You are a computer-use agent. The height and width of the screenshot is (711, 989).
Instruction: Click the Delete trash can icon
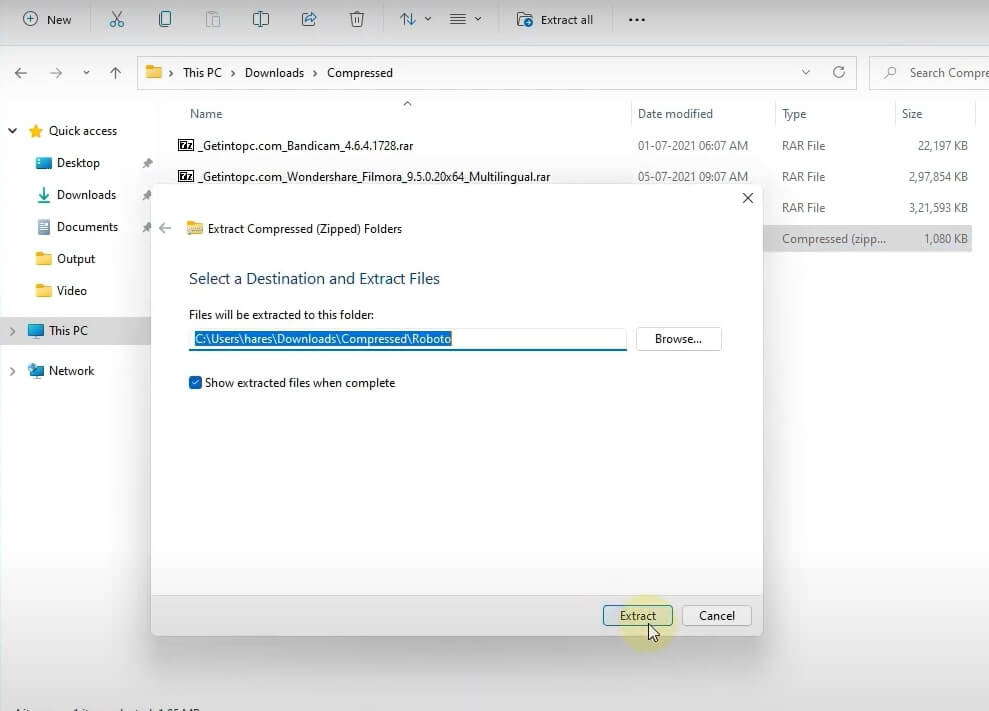coord(357,19)
